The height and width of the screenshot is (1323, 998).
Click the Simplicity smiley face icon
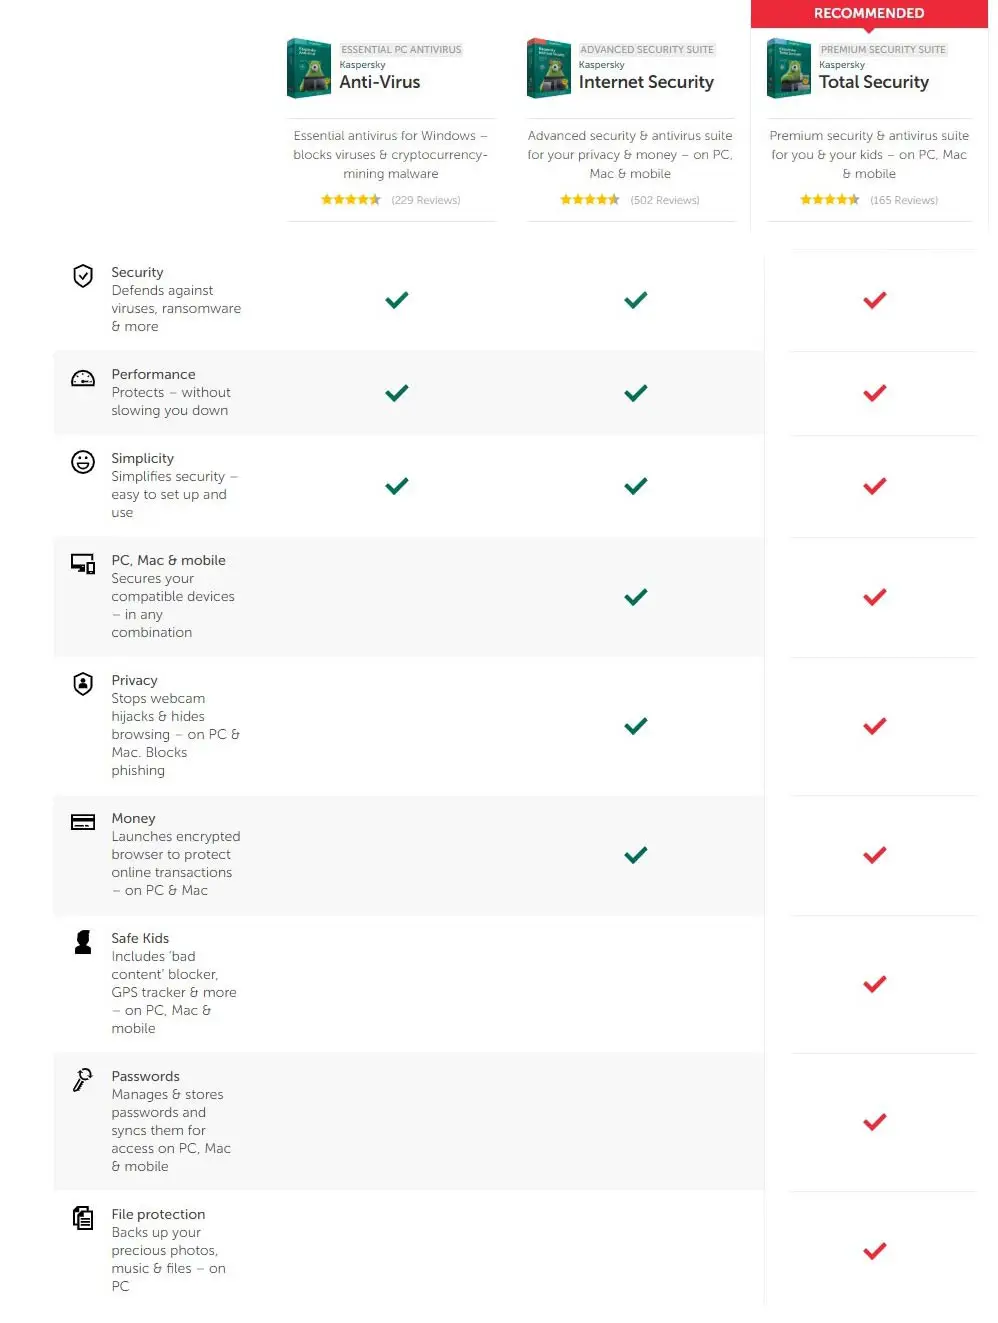[x=83, y=461]
